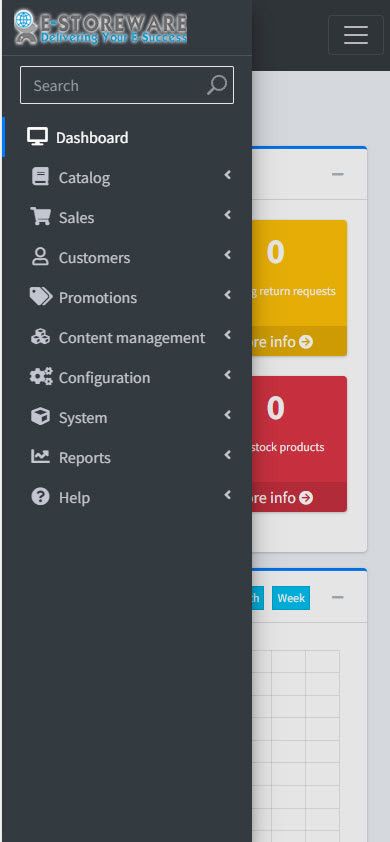This screenshot has height=842, width=390.
Task: Select the Week chart tab
Action: 291,598
